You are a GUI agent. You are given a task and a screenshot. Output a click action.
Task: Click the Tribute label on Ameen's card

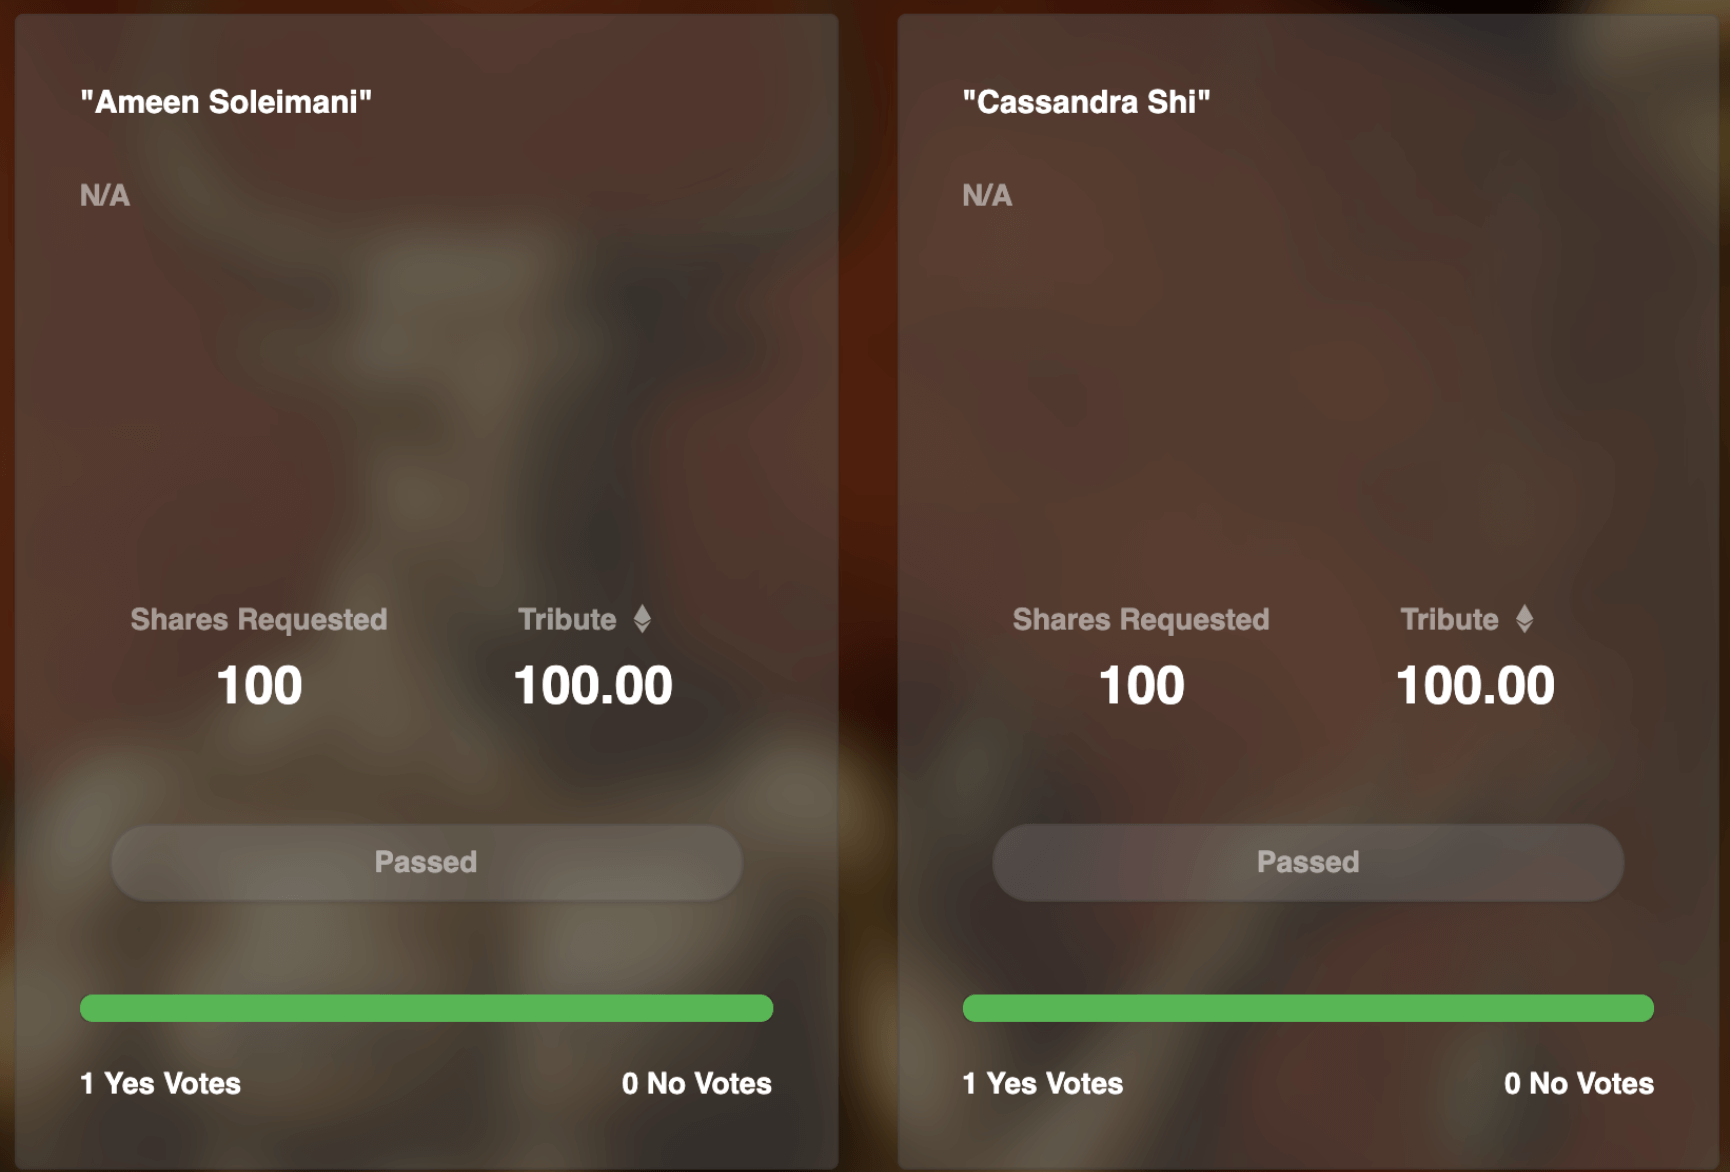(x=567, y=620)
